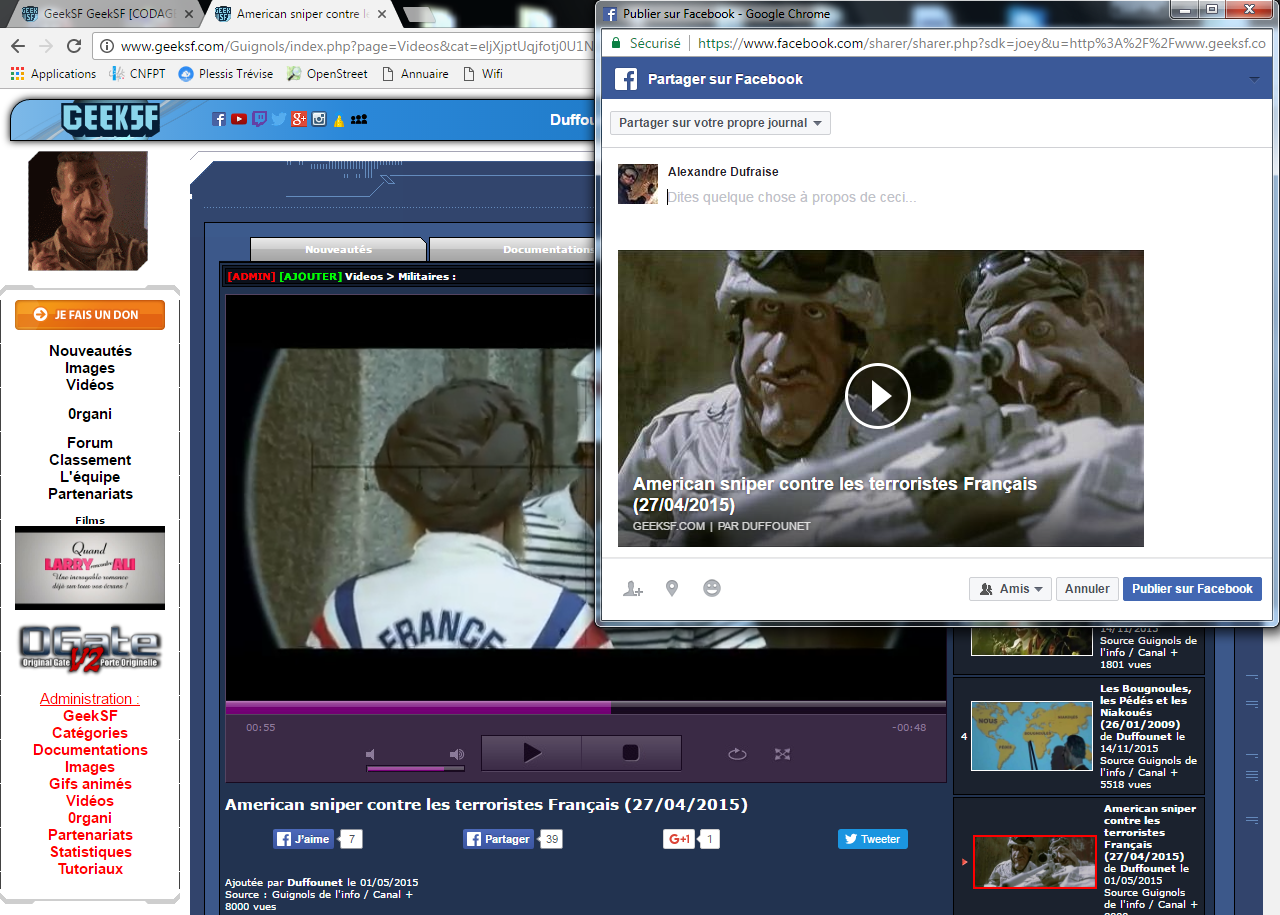The height and width of the screenshot is (915, 1280).
Task: Open the admin Statistiques link
Action: [x=90, y=852]
